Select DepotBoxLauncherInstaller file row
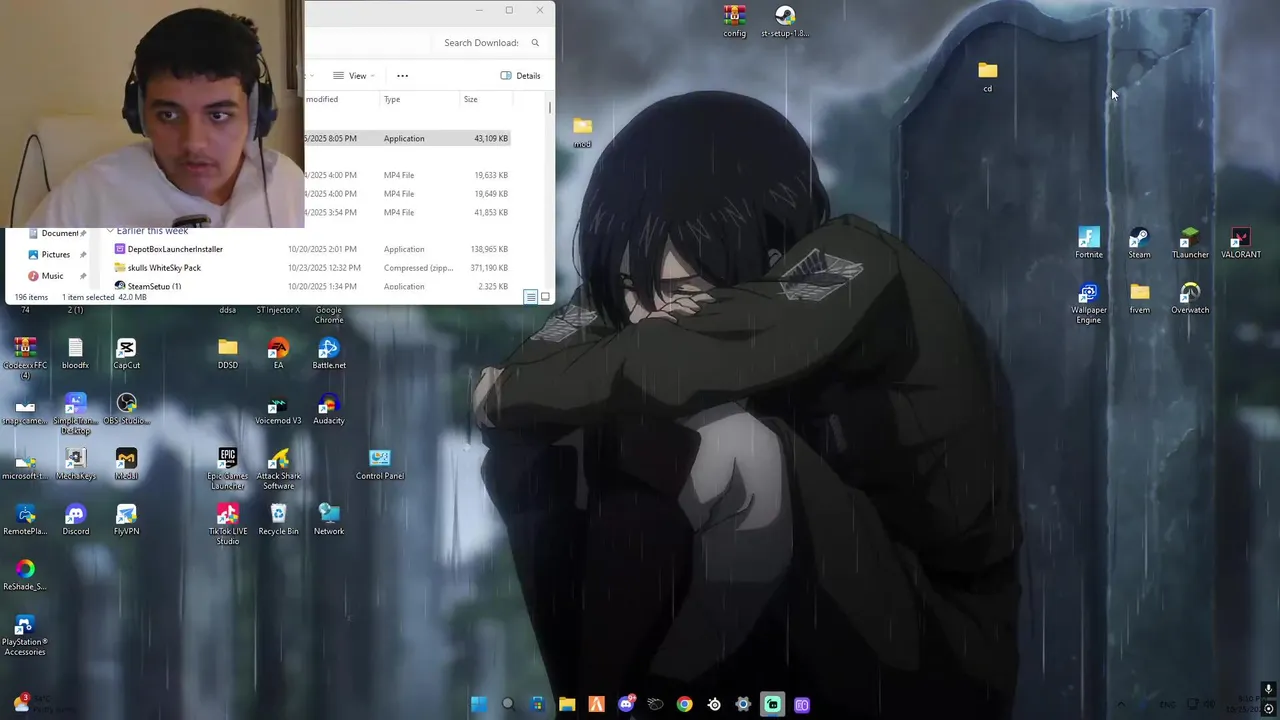Image resolution: width=1280 pixels, height=720 pixels. (x=311, y=249)
